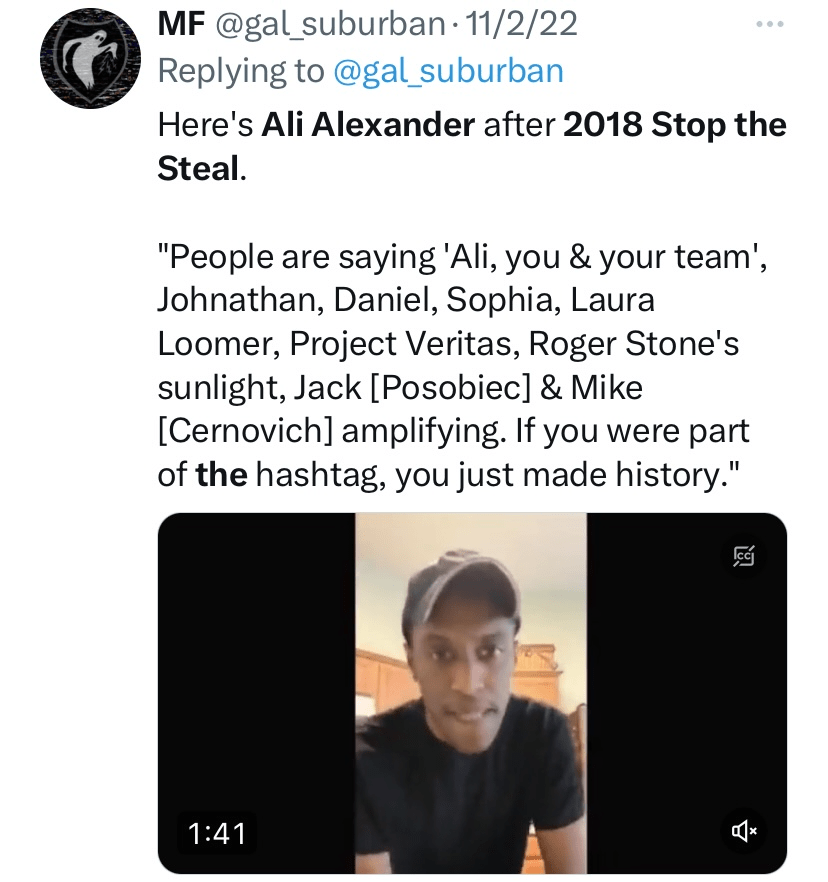This screenshot has height=882, width=828.
Task: Play the video of the man in cap
Action: tap(471, 692)
